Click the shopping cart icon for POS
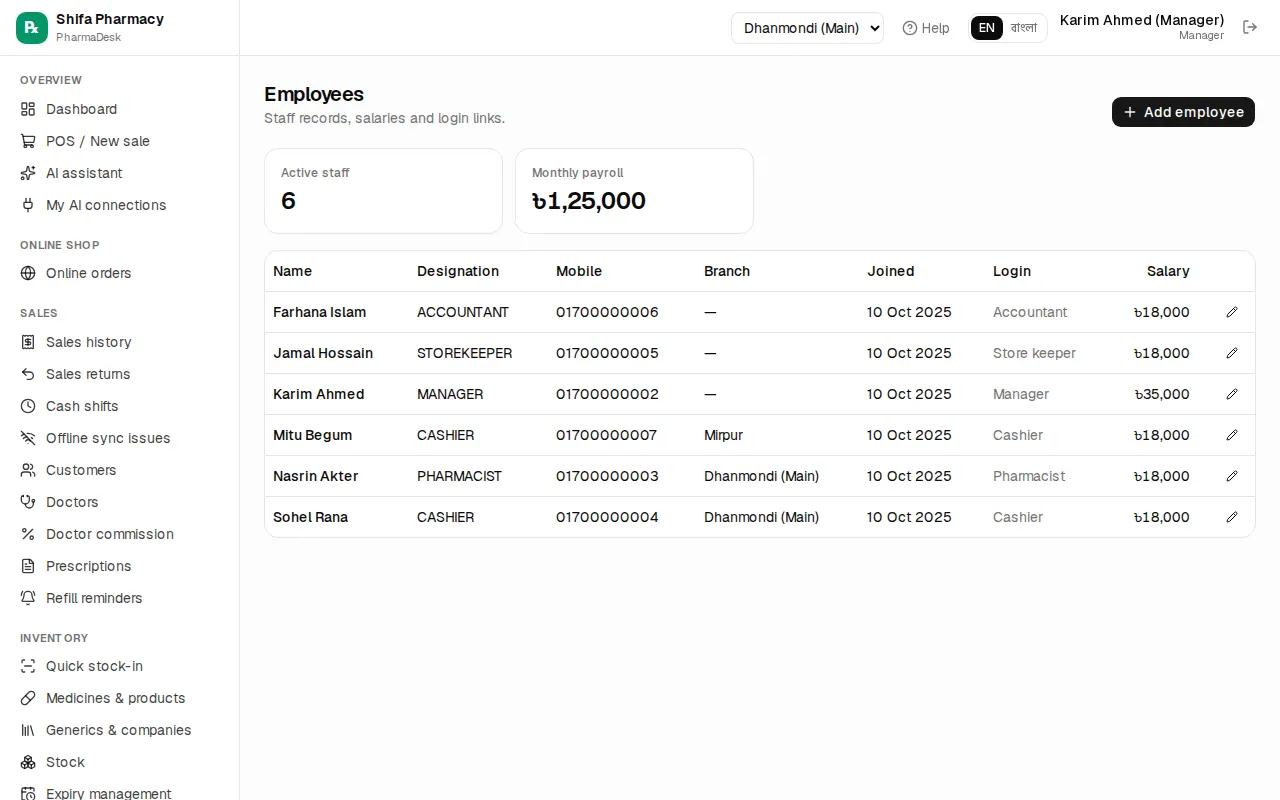The image size is (1280, 800). 28,141
